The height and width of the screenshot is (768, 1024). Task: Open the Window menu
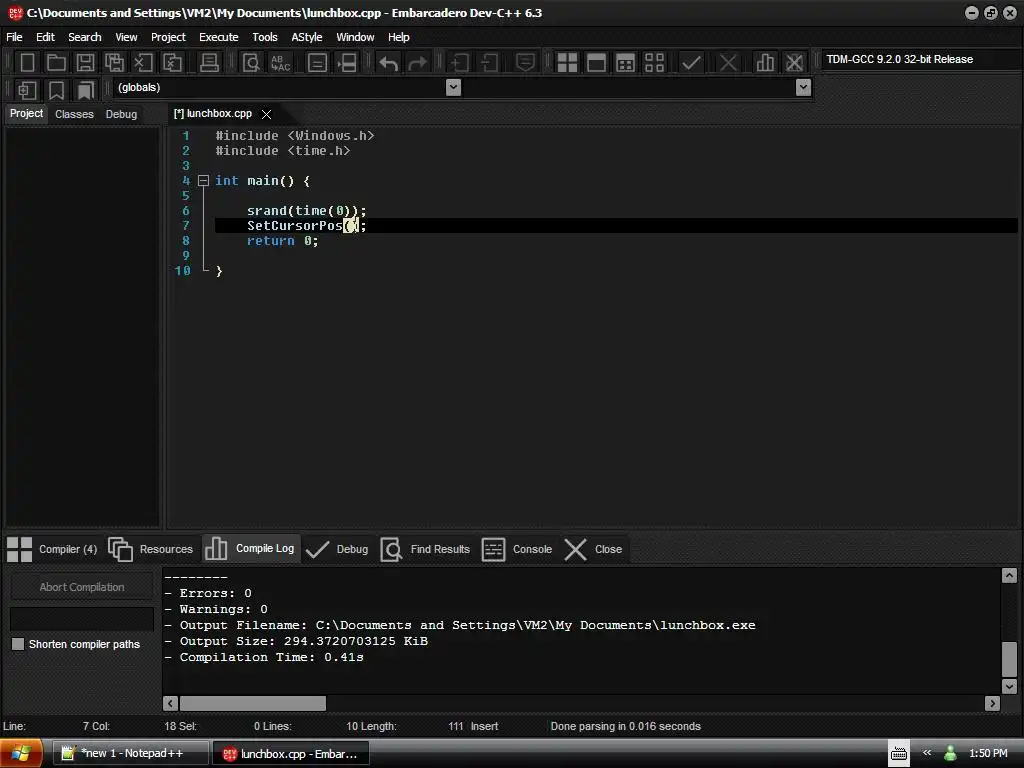[355, 37]
